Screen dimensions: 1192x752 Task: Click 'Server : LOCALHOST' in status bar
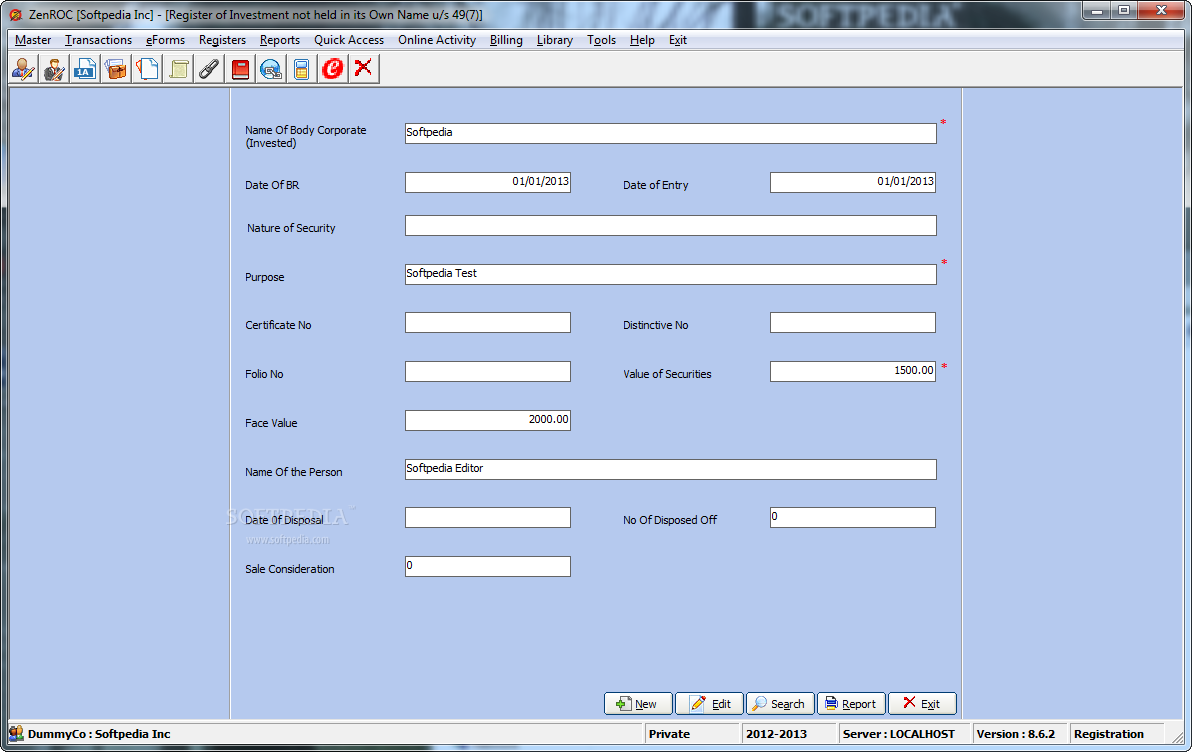899,734
